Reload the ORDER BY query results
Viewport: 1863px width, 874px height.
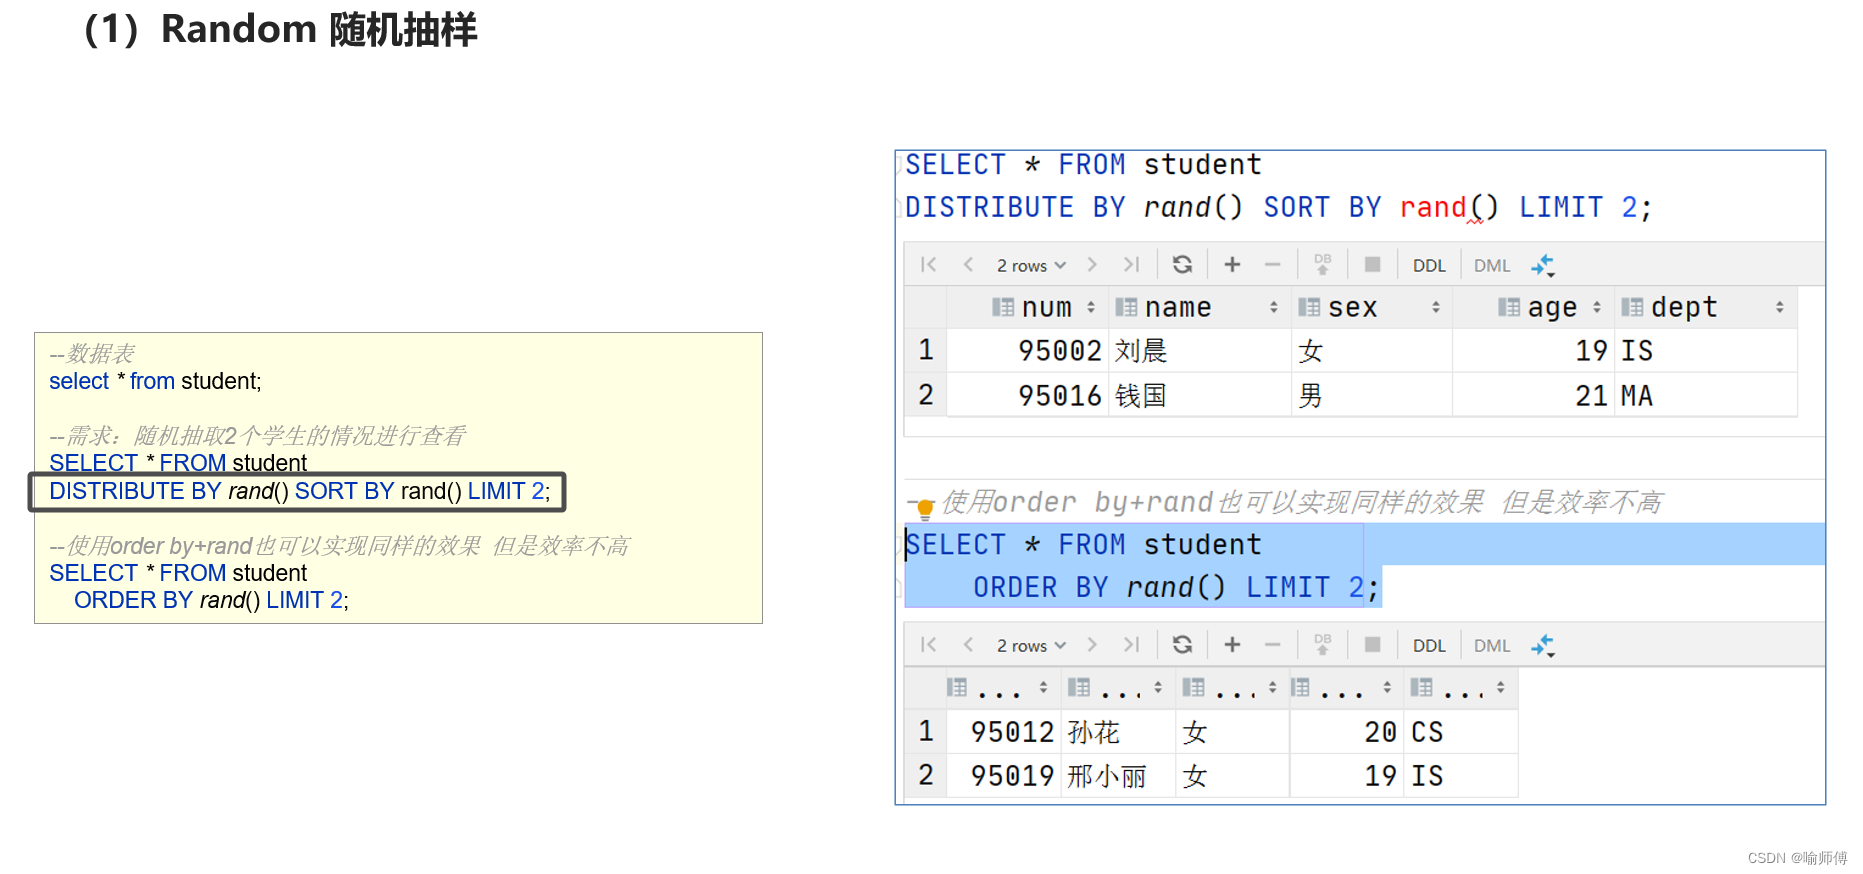(x=1182, y=645)
